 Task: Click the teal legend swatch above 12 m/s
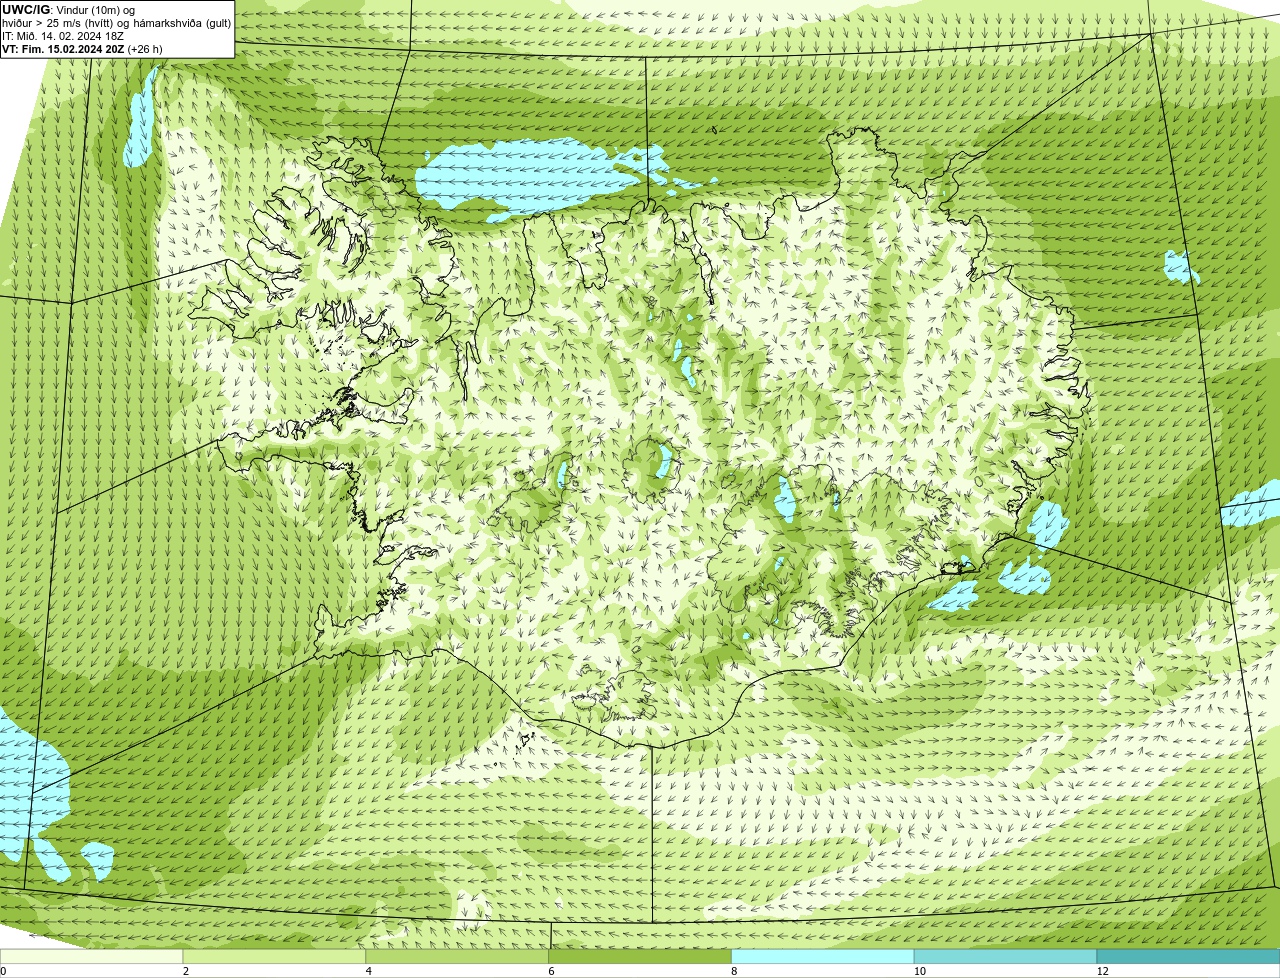(x=1188, y=956)
